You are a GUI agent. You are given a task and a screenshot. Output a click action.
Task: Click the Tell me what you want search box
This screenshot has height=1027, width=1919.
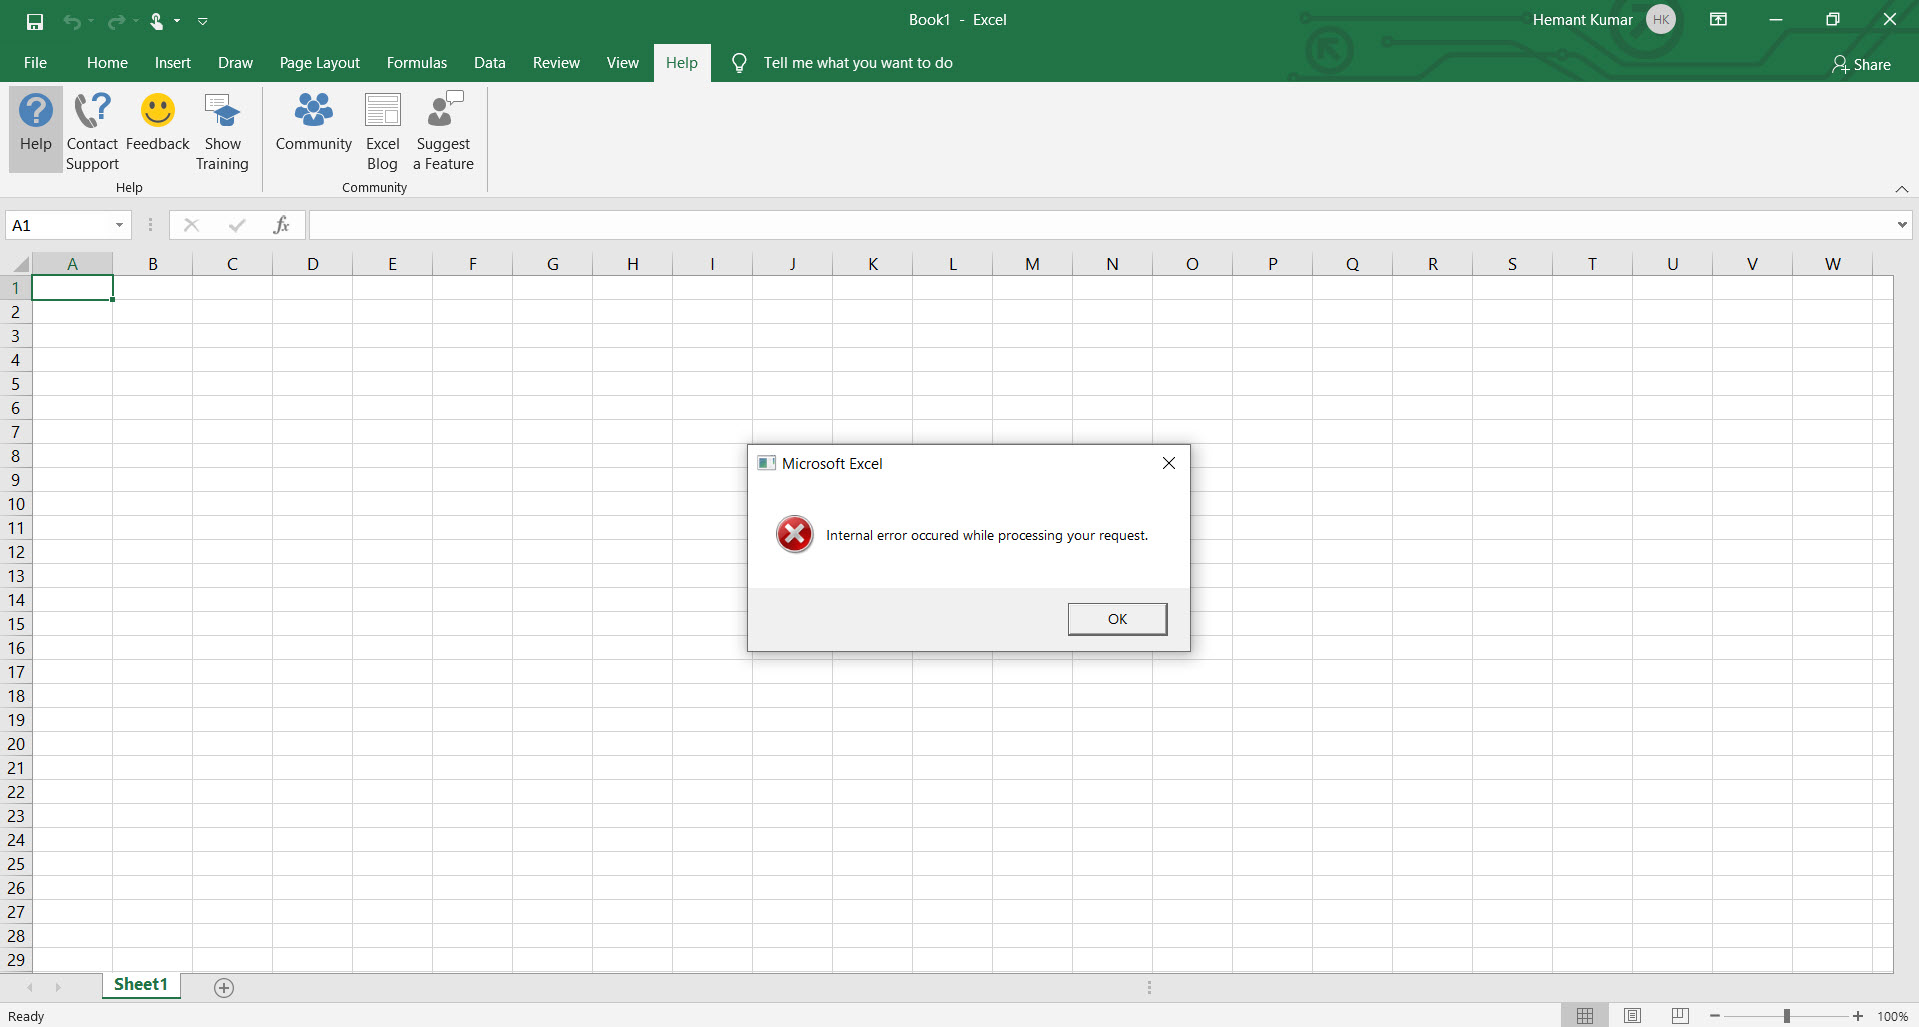(858, 63)
